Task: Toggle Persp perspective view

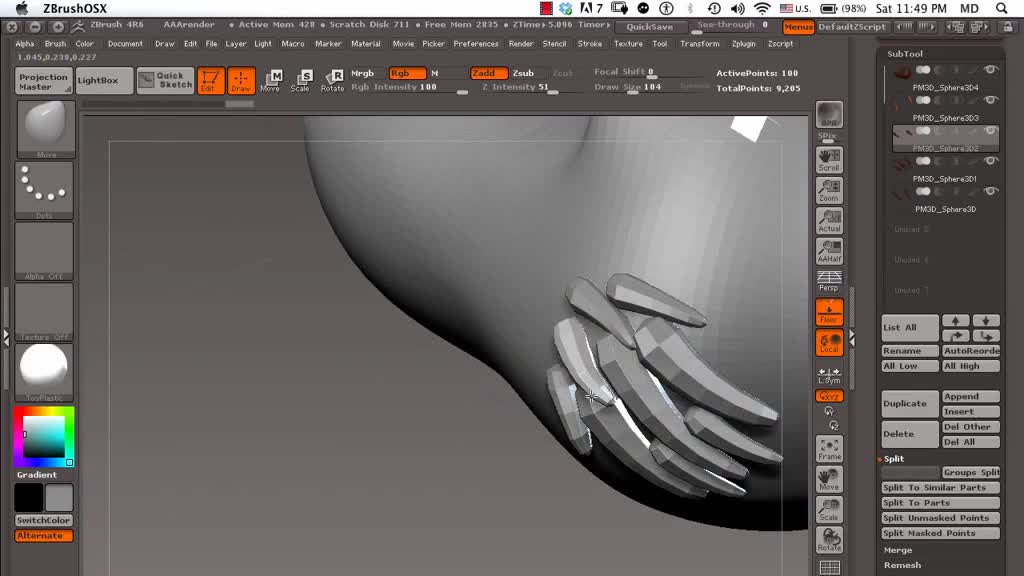Action: point(829,281)
